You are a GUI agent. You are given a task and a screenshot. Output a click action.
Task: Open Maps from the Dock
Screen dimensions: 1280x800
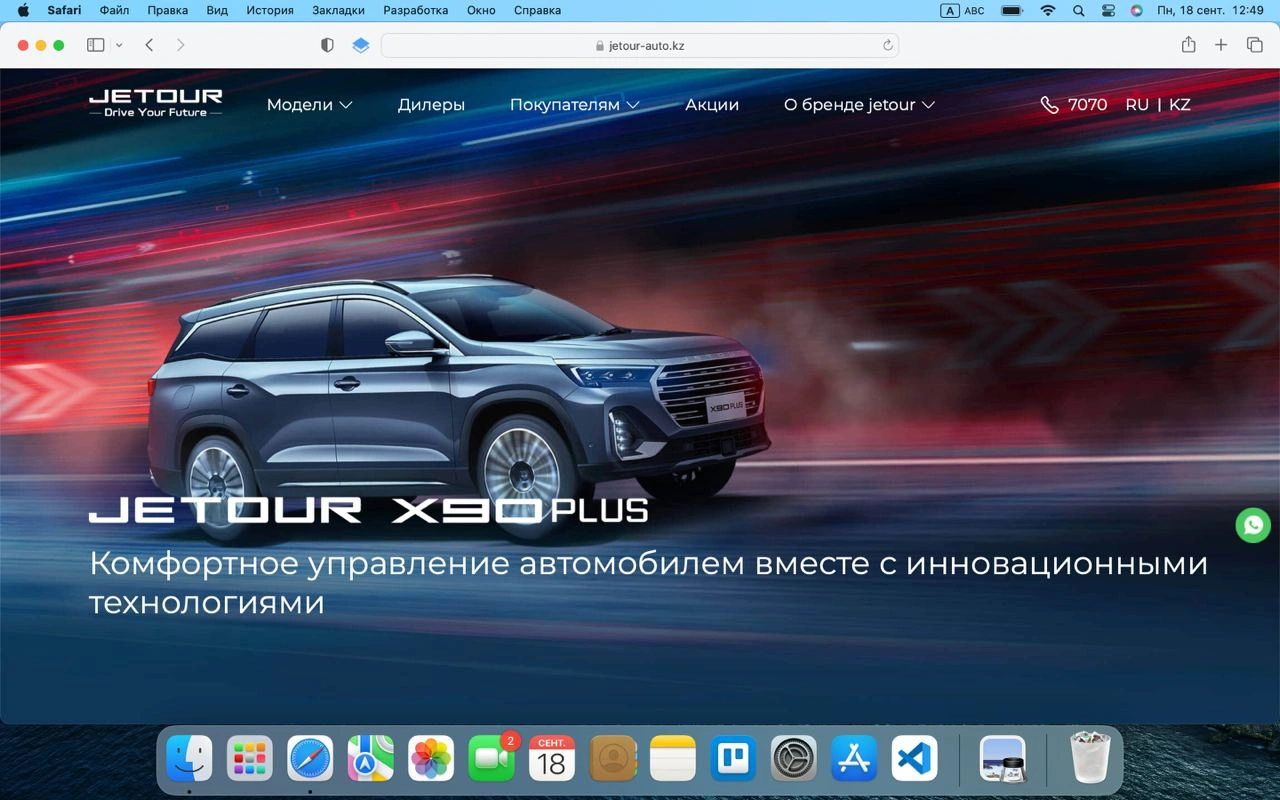tap(371, 758)
